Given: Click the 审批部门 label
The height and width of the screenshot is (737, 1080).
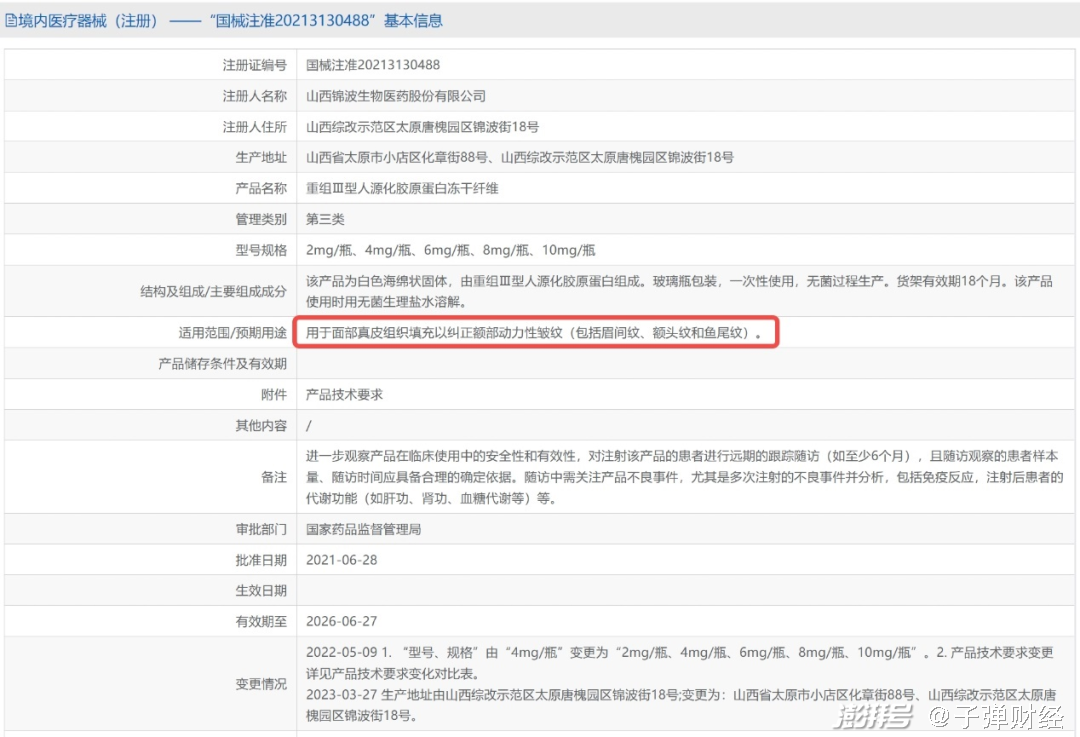Looking at the screenshot, I should (x=260, y=529).
